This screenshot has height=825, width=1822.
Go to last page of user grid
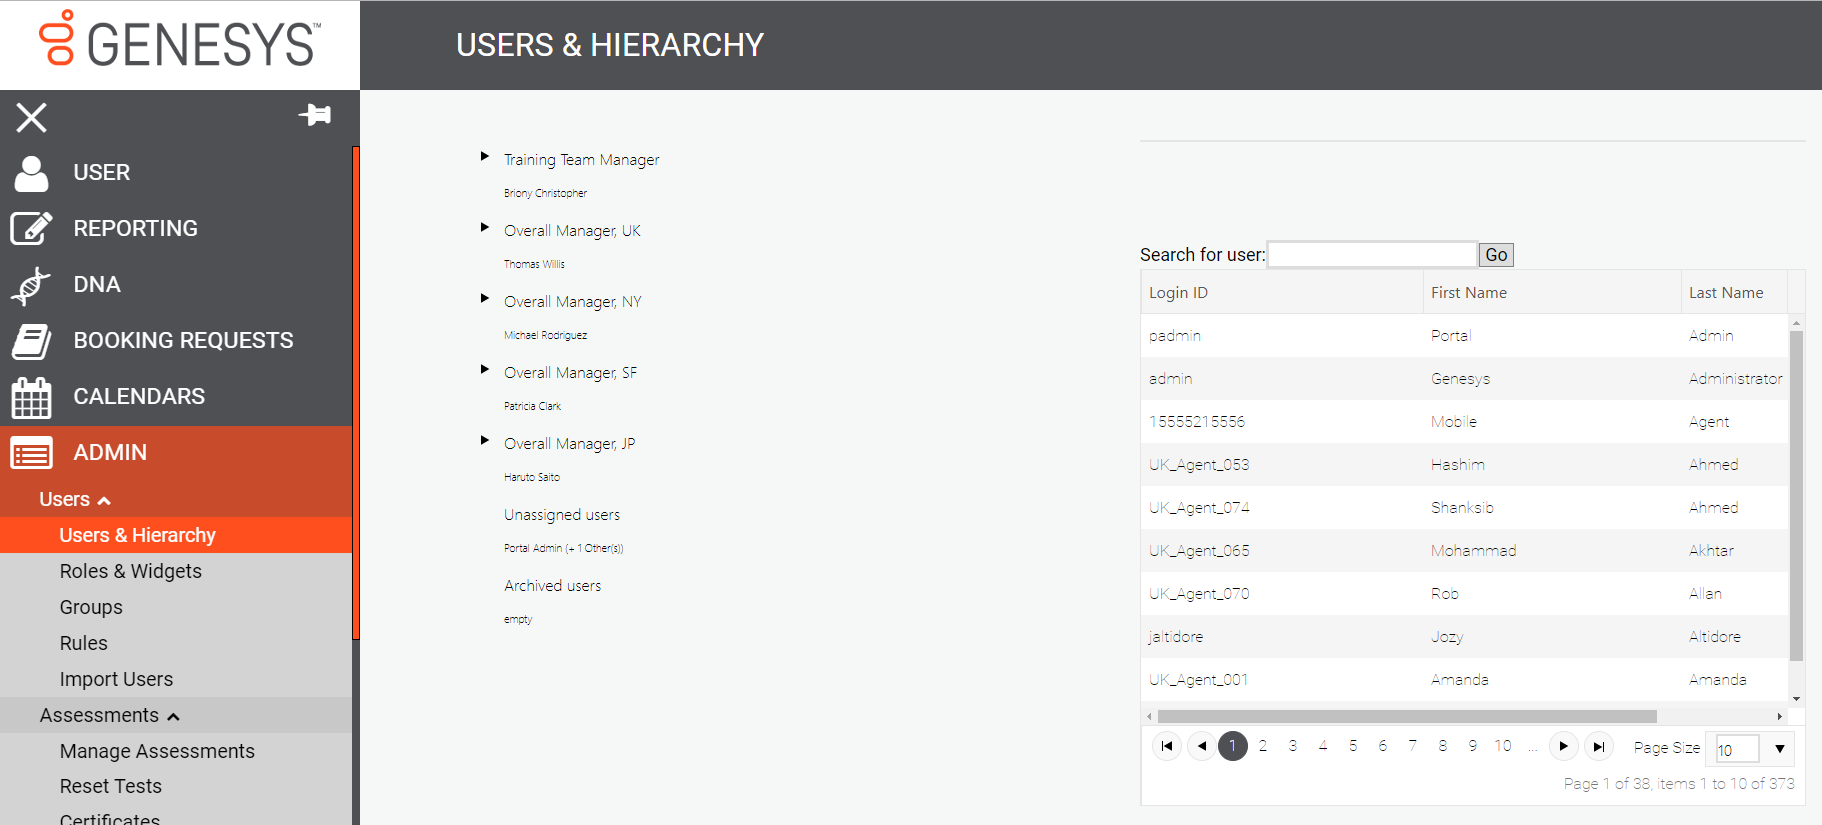[x=1598, y=747]
